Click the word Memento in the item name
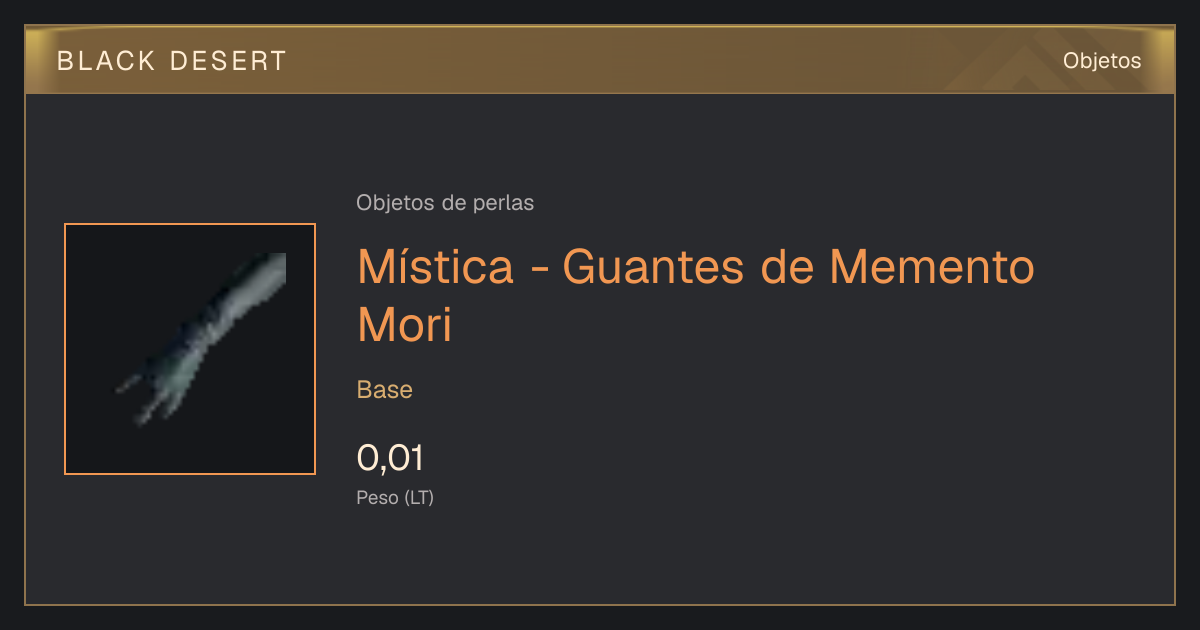Image resolution: width=1200 pixels, height=630 pixels. click(x=932, y=267)
